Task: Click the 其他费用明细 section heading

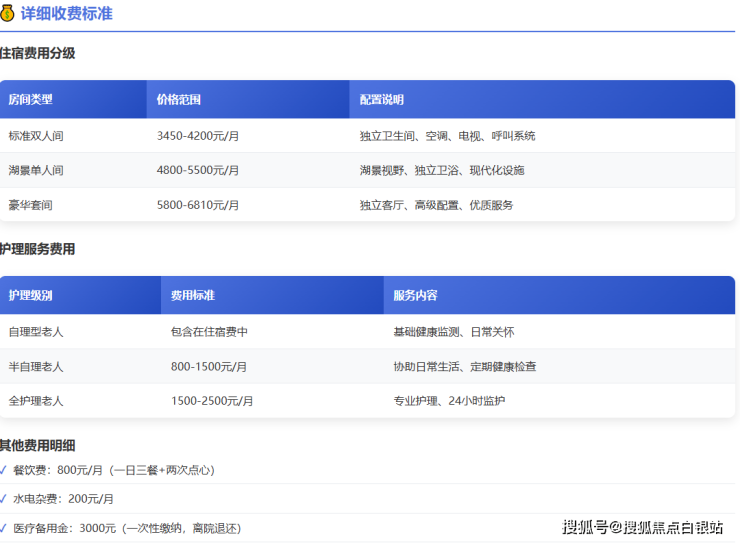Action: pos(38,446)
